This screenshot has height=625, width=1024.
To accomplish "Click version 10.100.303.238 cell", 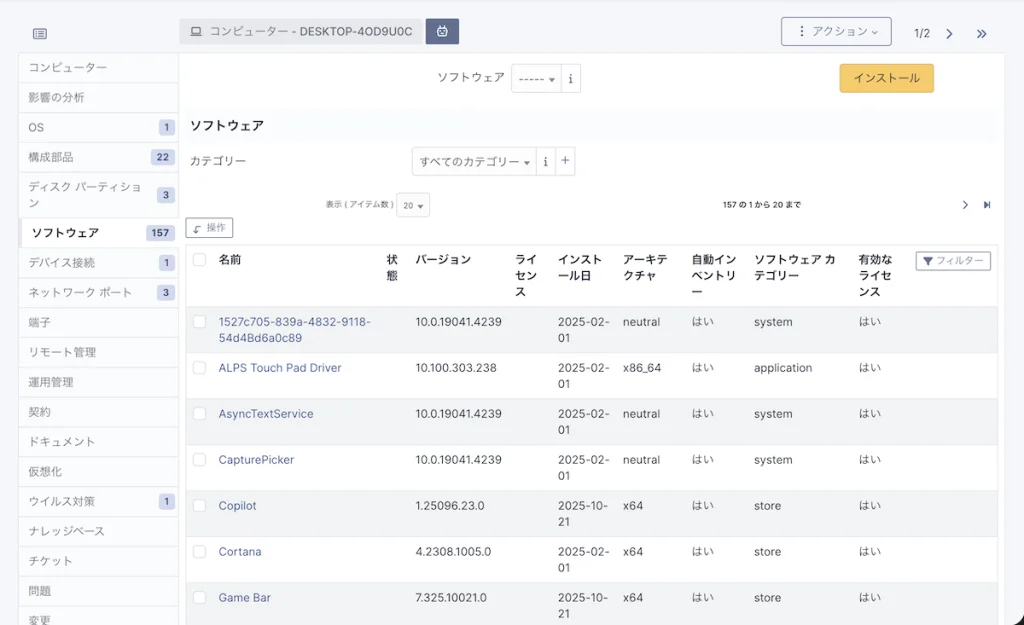I will [456, 368].
